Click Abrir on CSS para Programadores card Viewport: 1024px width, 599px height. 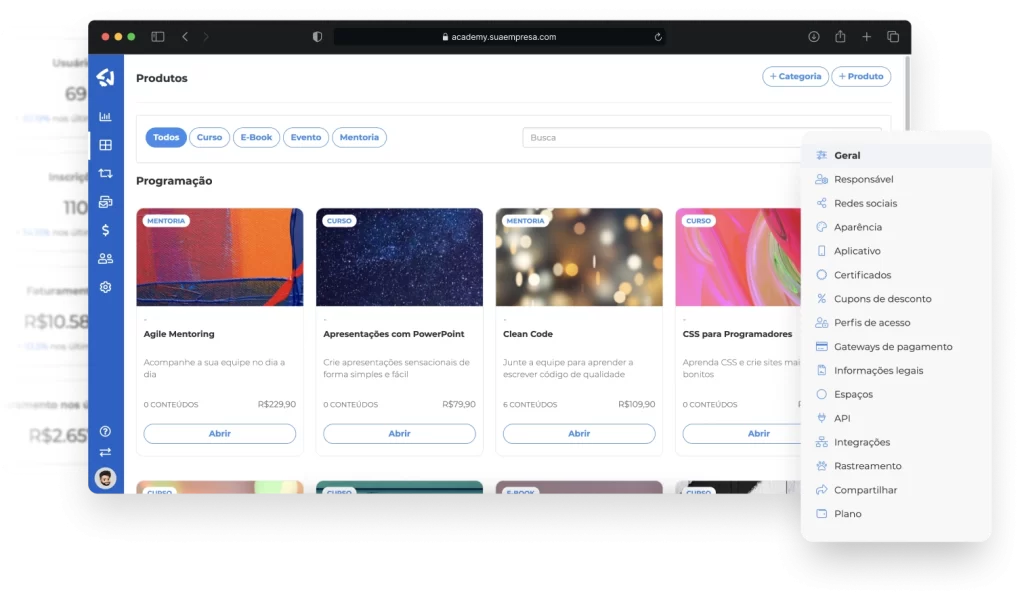click(742, 434)
